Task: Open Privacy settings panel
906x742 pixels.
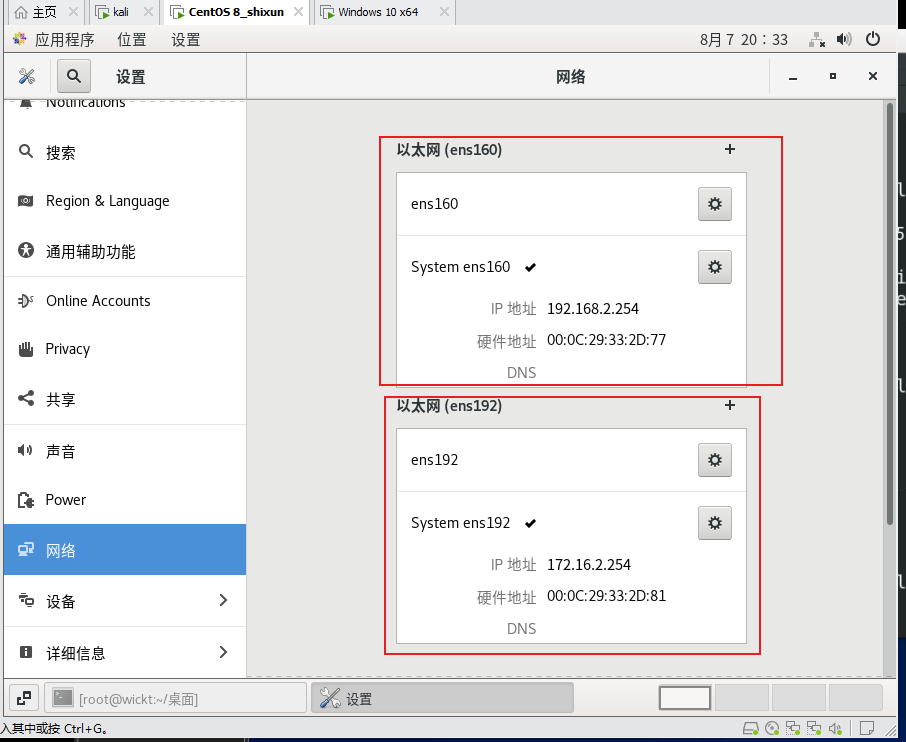Action: pos(125,349)
